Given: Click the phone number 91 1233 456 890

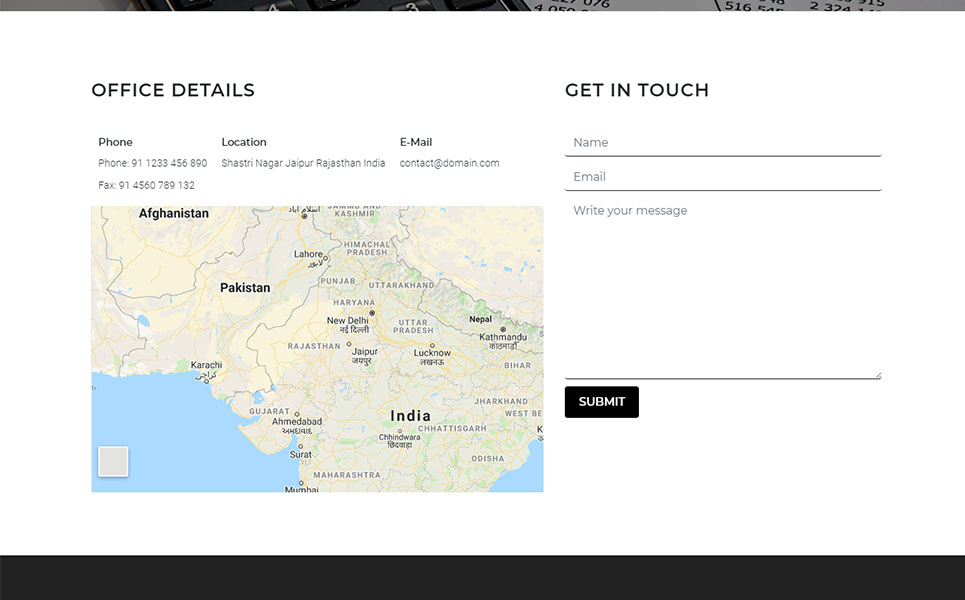Looking at the screenshot, I should 168,163.
